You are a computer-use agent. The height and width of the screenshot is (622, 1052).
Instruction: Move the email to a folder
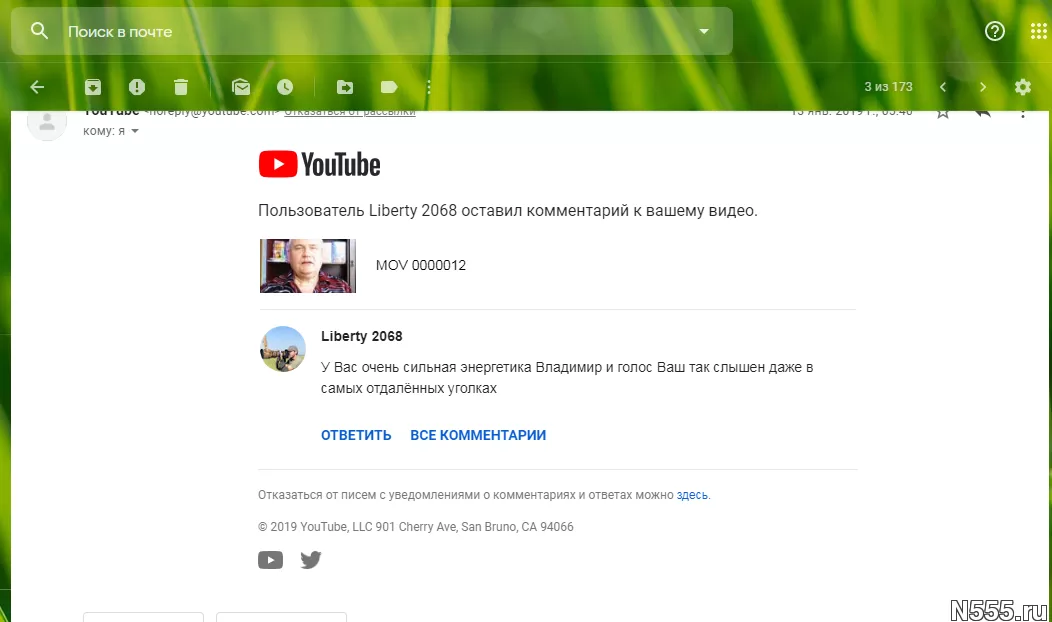(x=345, y=87)
